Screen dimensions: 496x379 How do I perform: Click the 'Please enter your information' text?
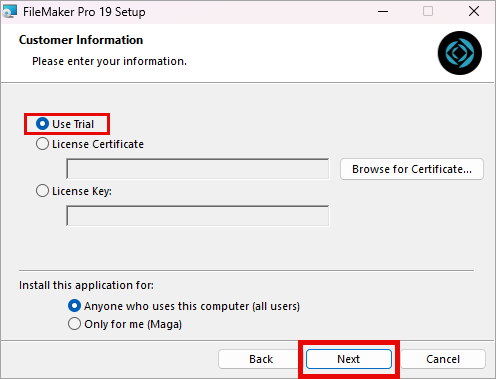109,61
